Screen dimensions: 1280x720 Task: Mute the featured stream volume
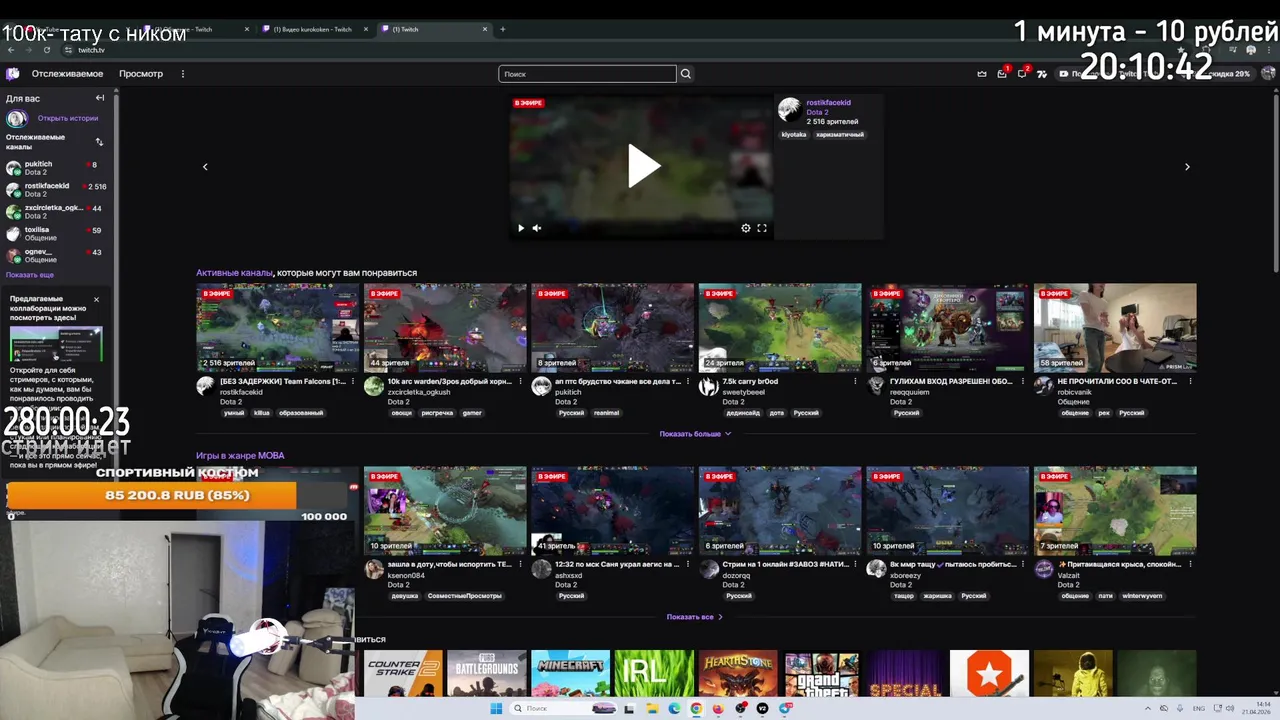point(537,228)
